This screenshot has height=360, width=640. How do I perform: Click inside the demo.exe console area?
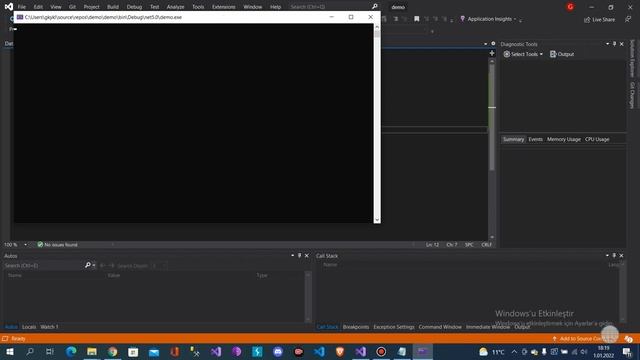pyautogui.click(x=193, y=123)
